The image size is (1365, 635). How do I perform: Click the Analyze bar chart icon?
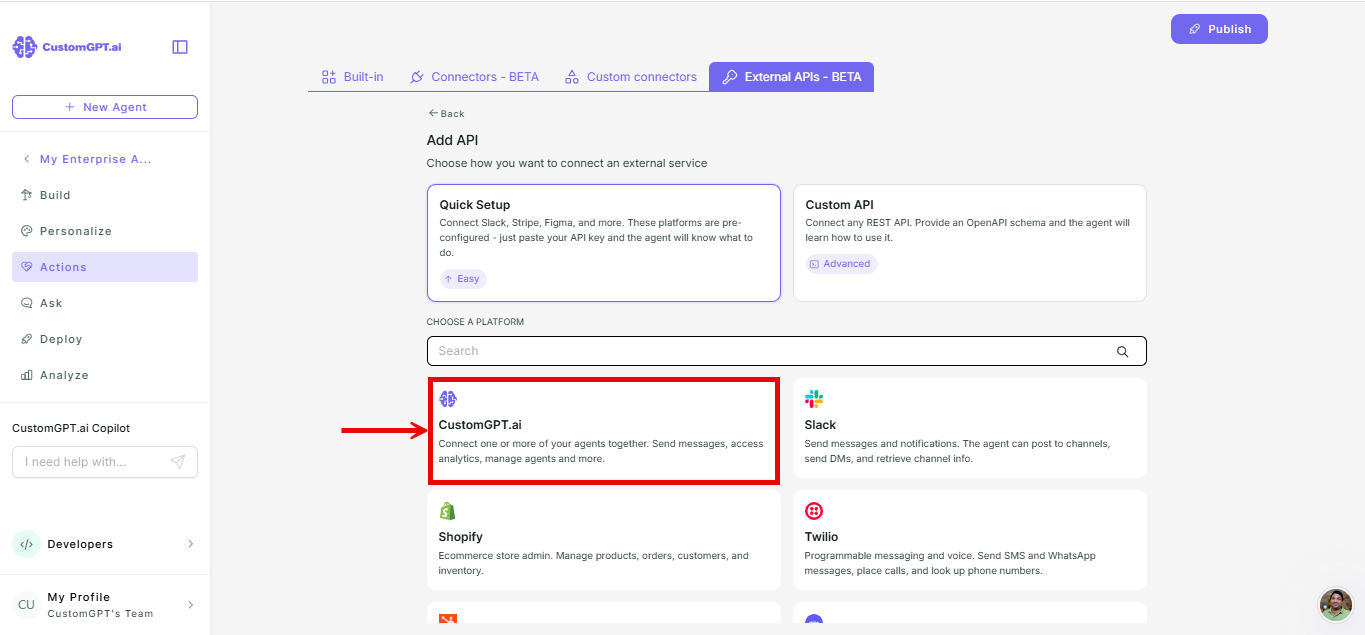click(x=27, y=375)
